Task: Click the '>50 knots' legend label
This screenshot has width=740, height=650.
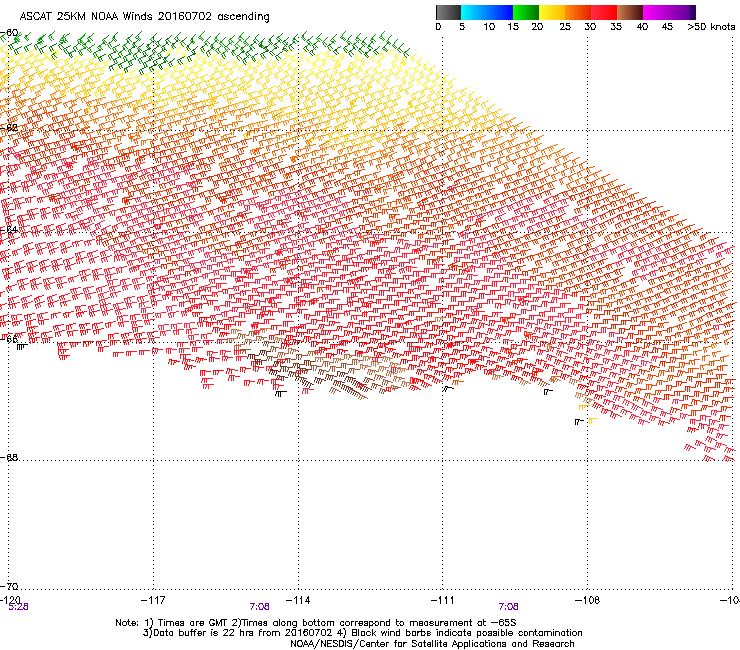Action: coord(711,27)
